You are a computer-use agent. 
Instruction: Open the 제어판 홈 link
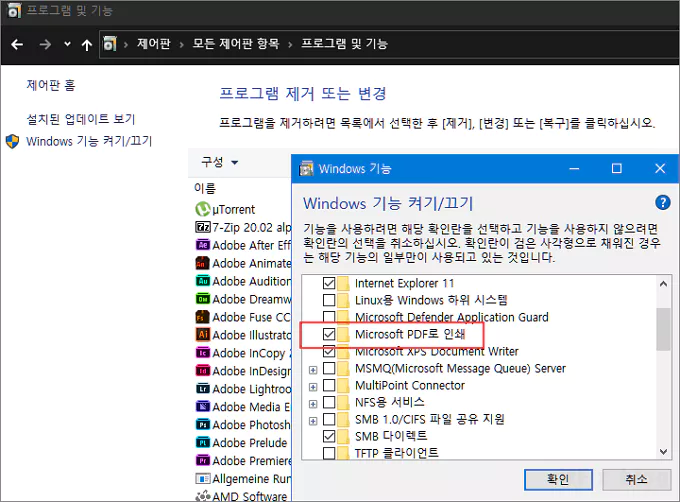pos(51,85)
